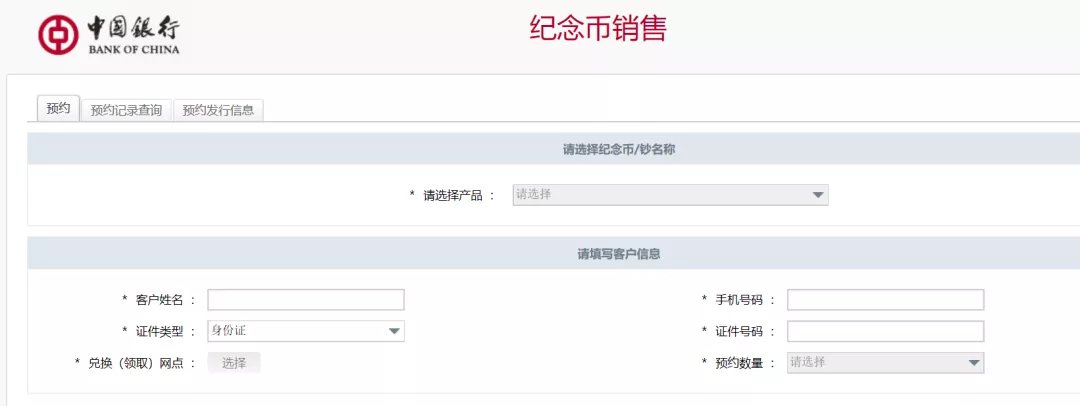Screen dimensions: 1080x406
Task: Click the 中国银行 calligraphy logo text
Action: coord(134,27)
